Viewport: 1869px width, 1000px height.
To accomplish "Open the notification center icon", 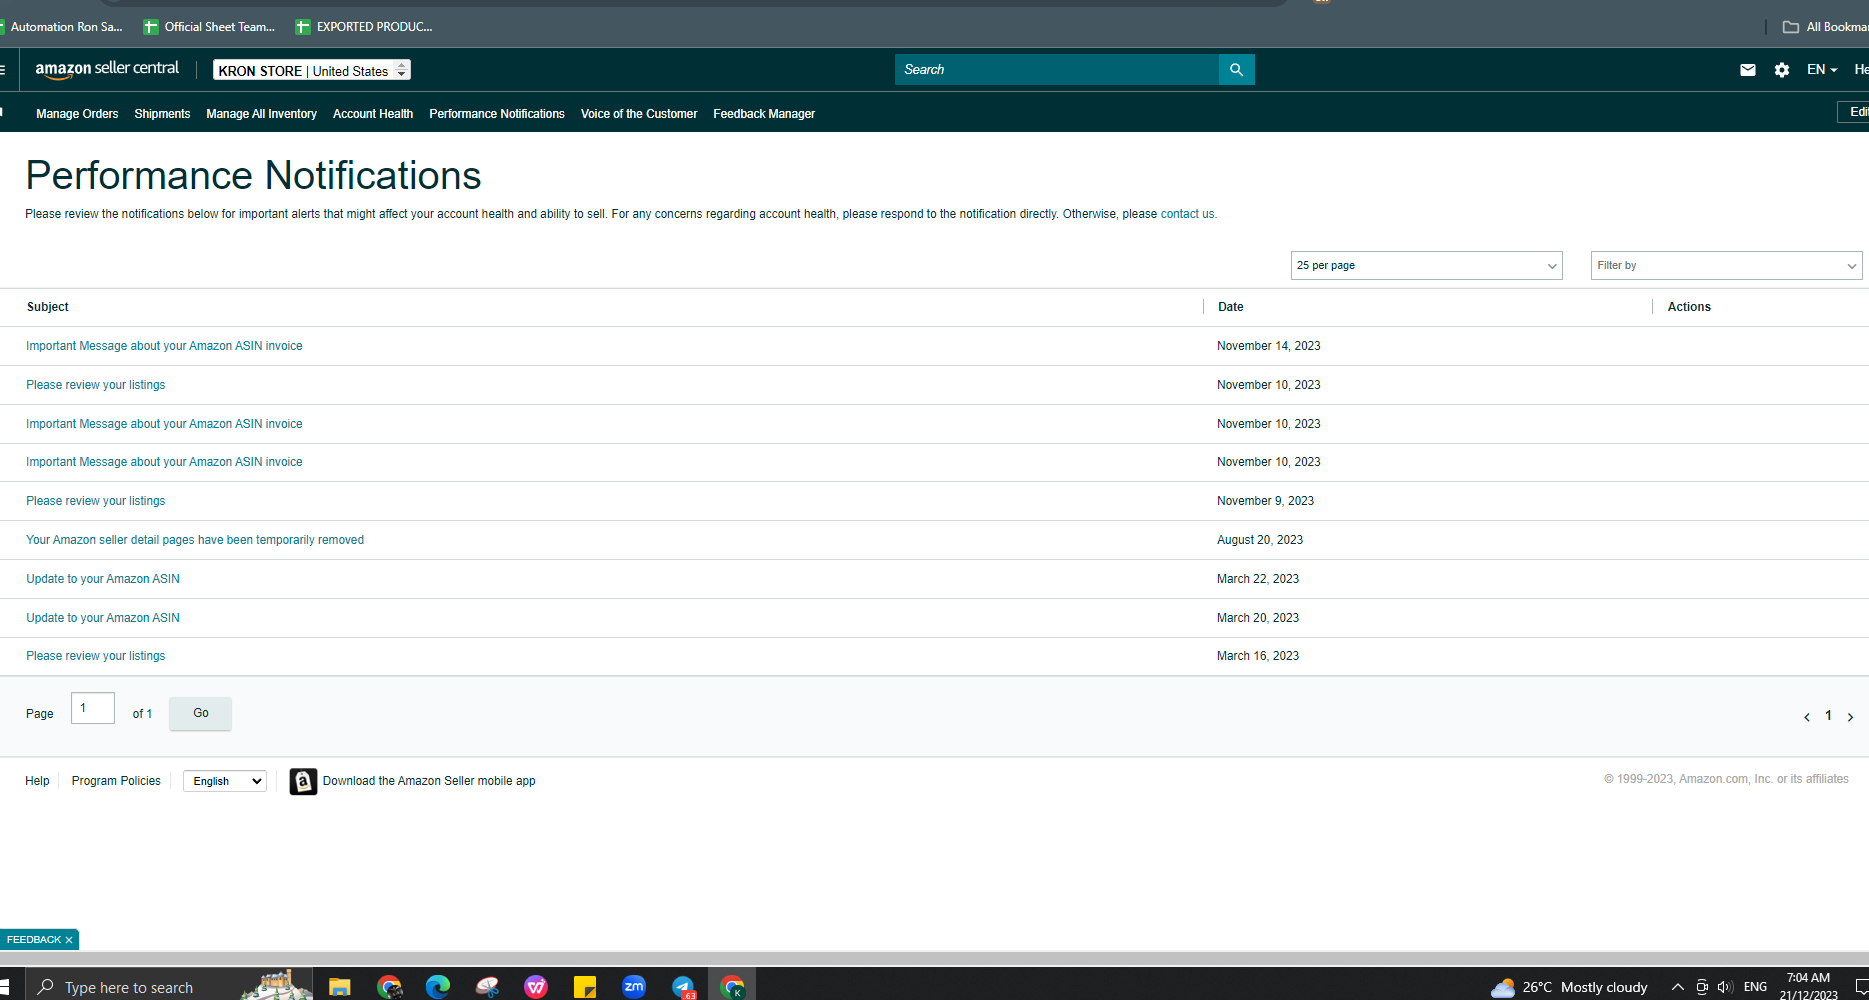I will (1861, 987).
